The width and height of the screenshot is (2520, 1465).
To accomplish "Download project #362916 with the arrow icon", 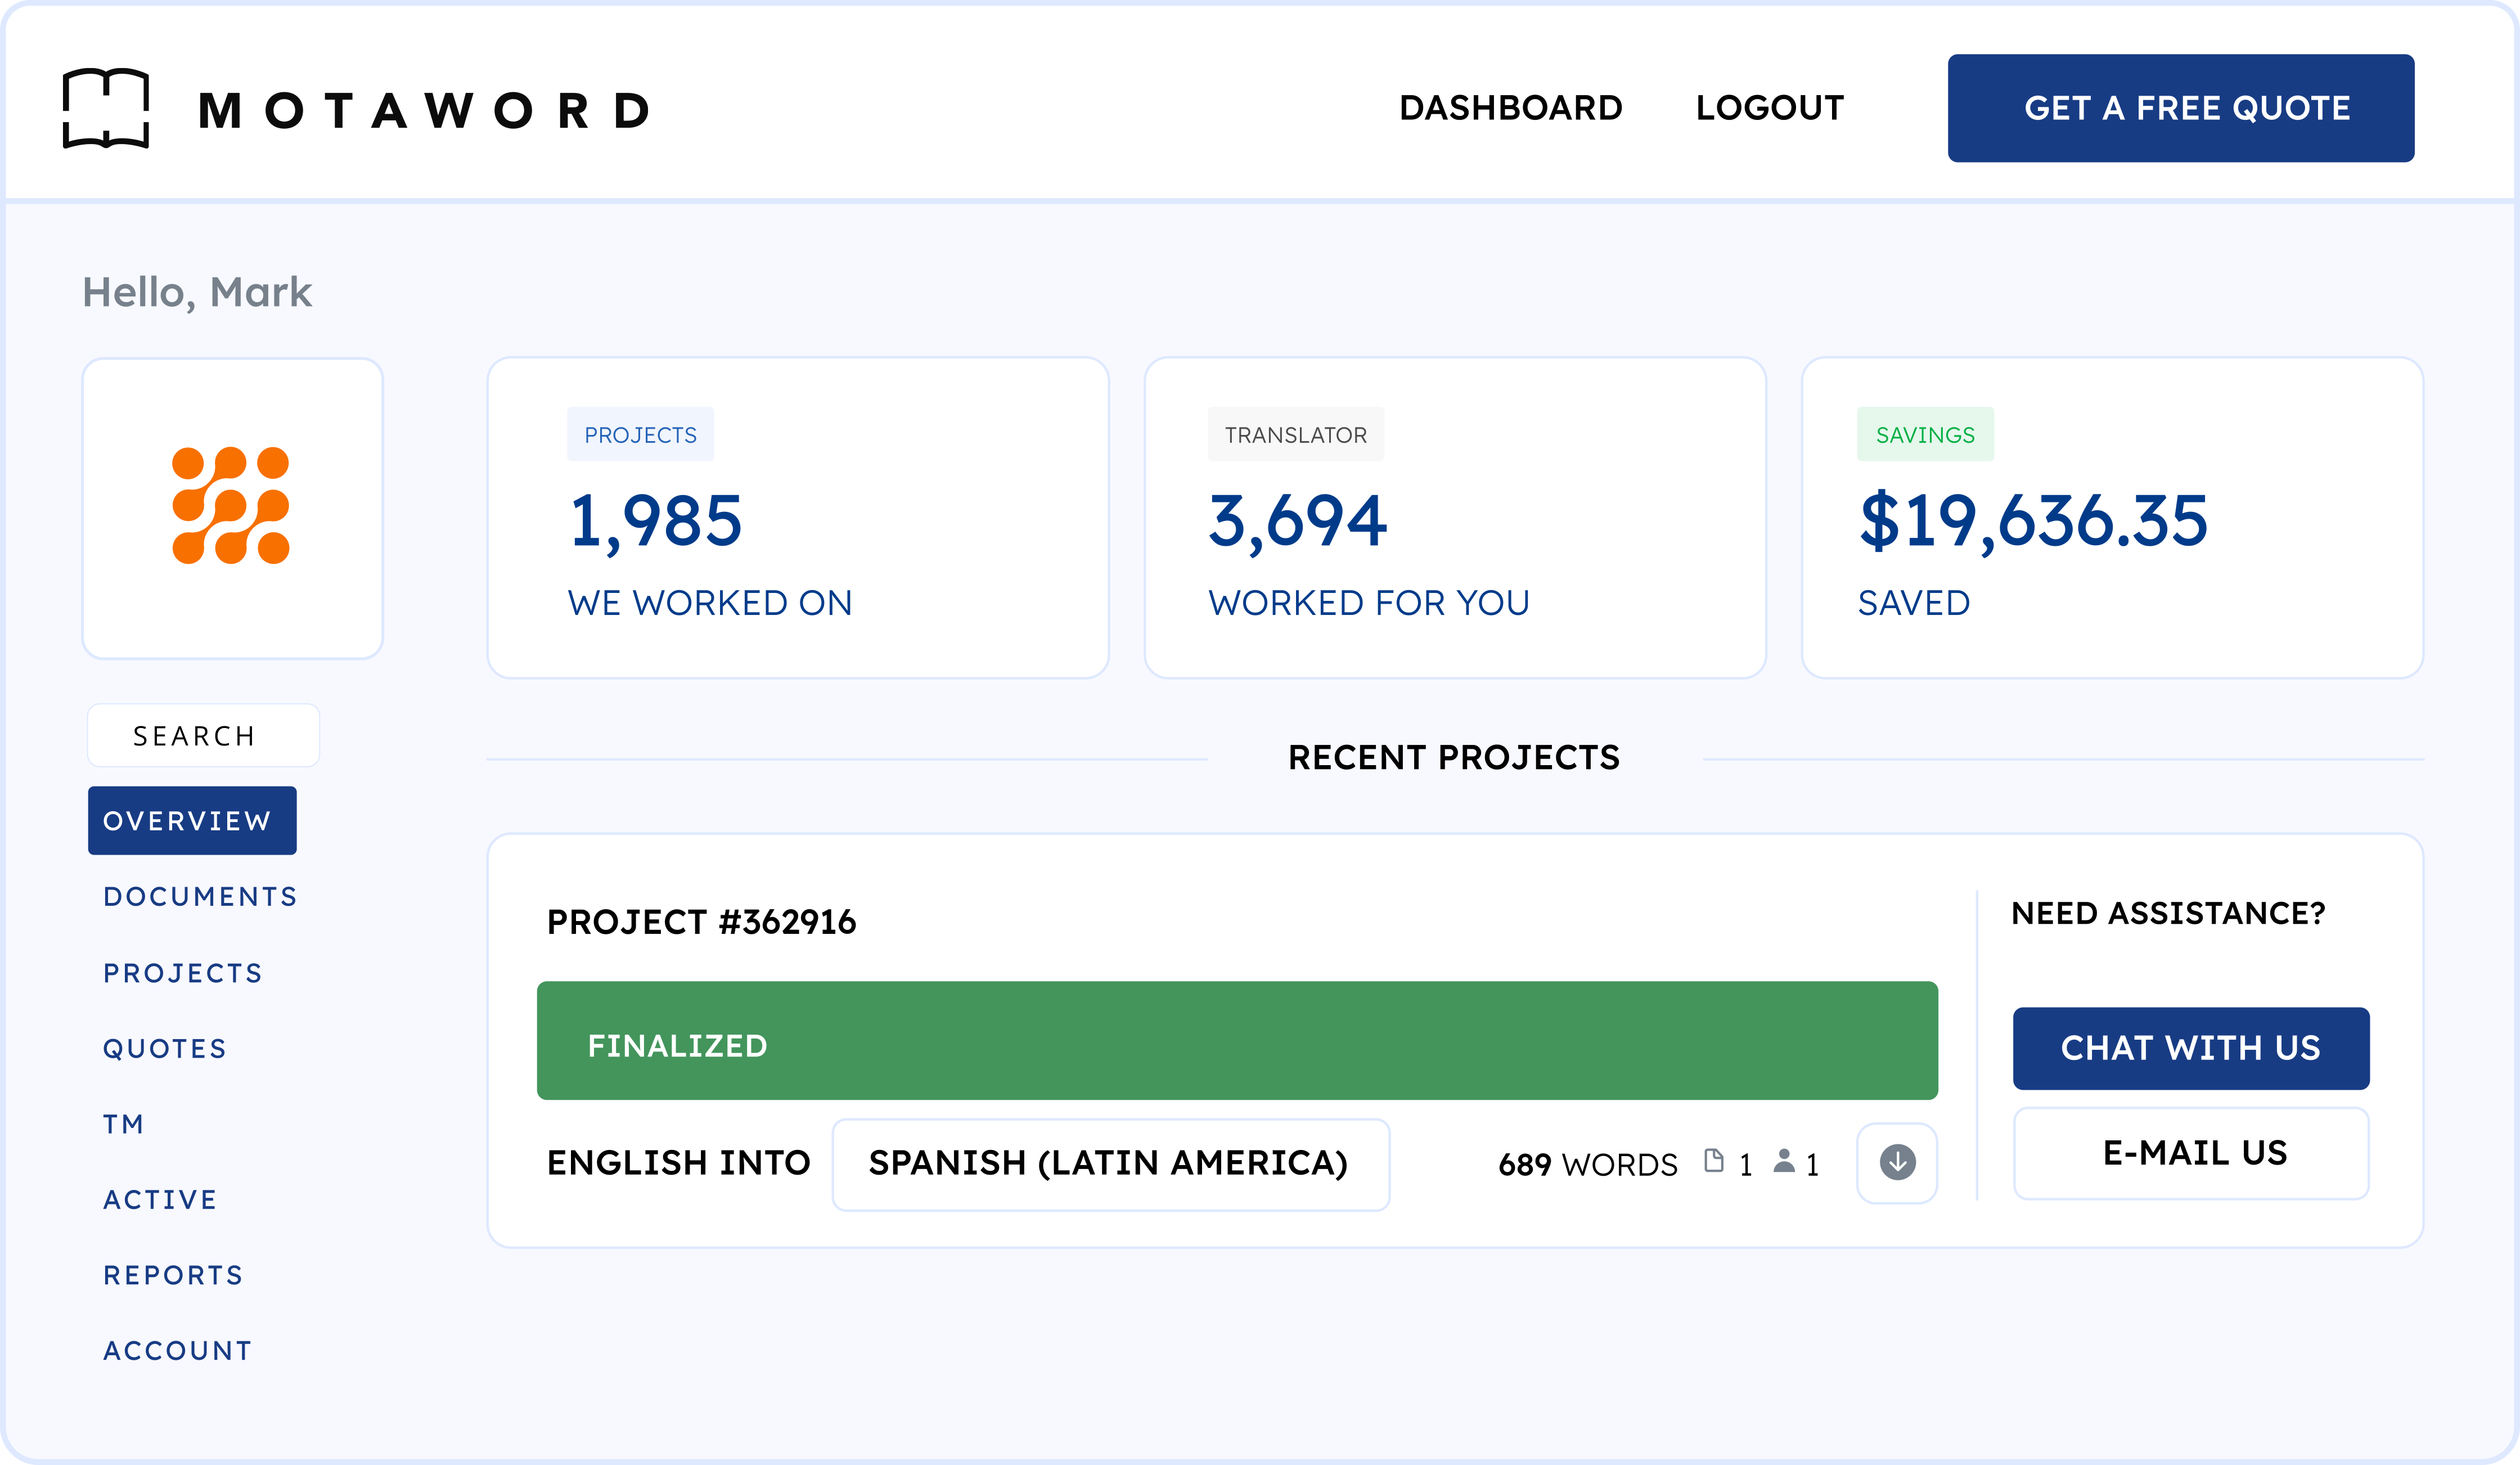I will point(1897,1163).
